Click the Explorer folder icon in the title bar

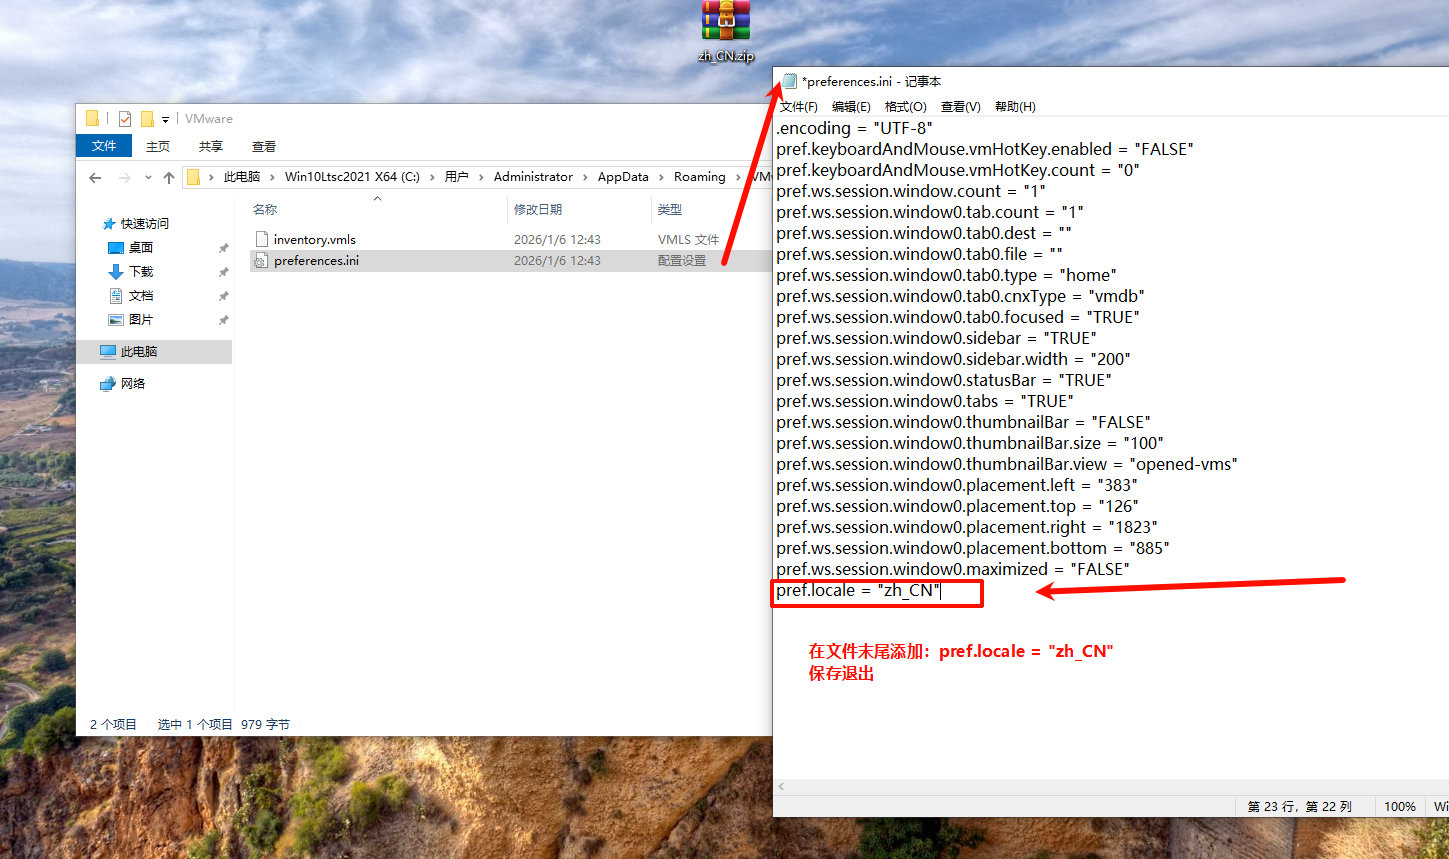coord(93,119)
